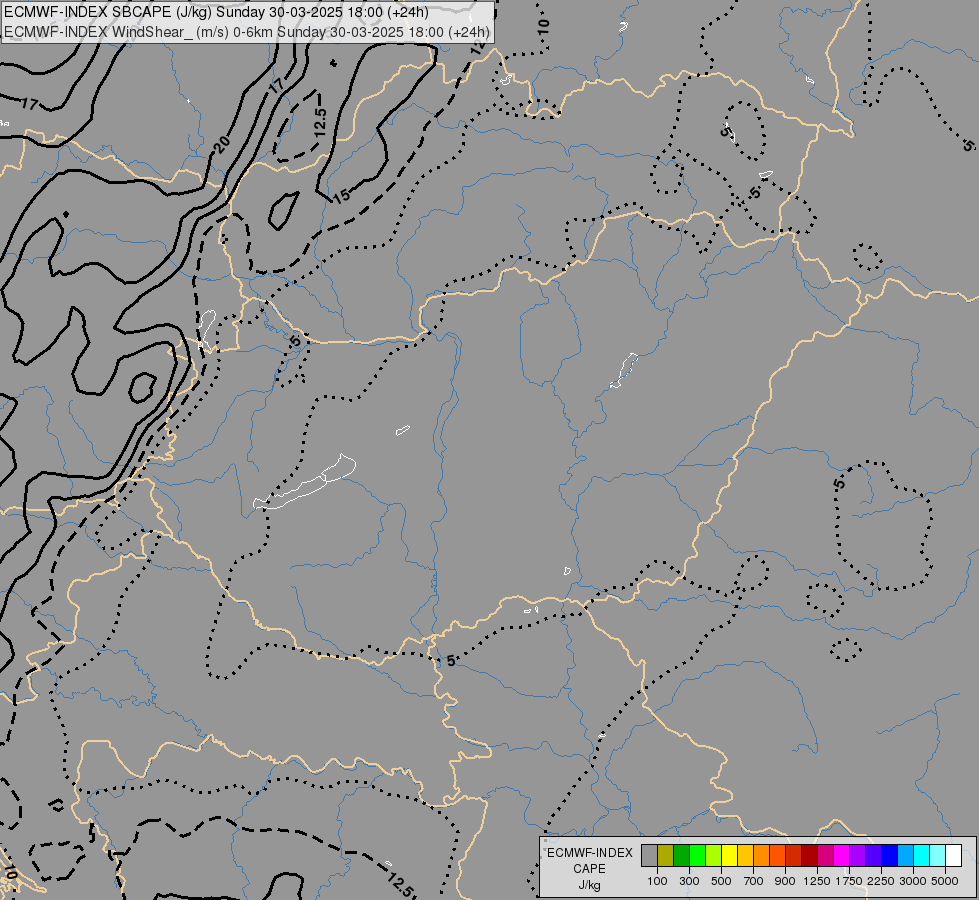The height and width of the screenshot is (900, 979).
Task: Click the legend value '1750'
Action: pos(849,881)
